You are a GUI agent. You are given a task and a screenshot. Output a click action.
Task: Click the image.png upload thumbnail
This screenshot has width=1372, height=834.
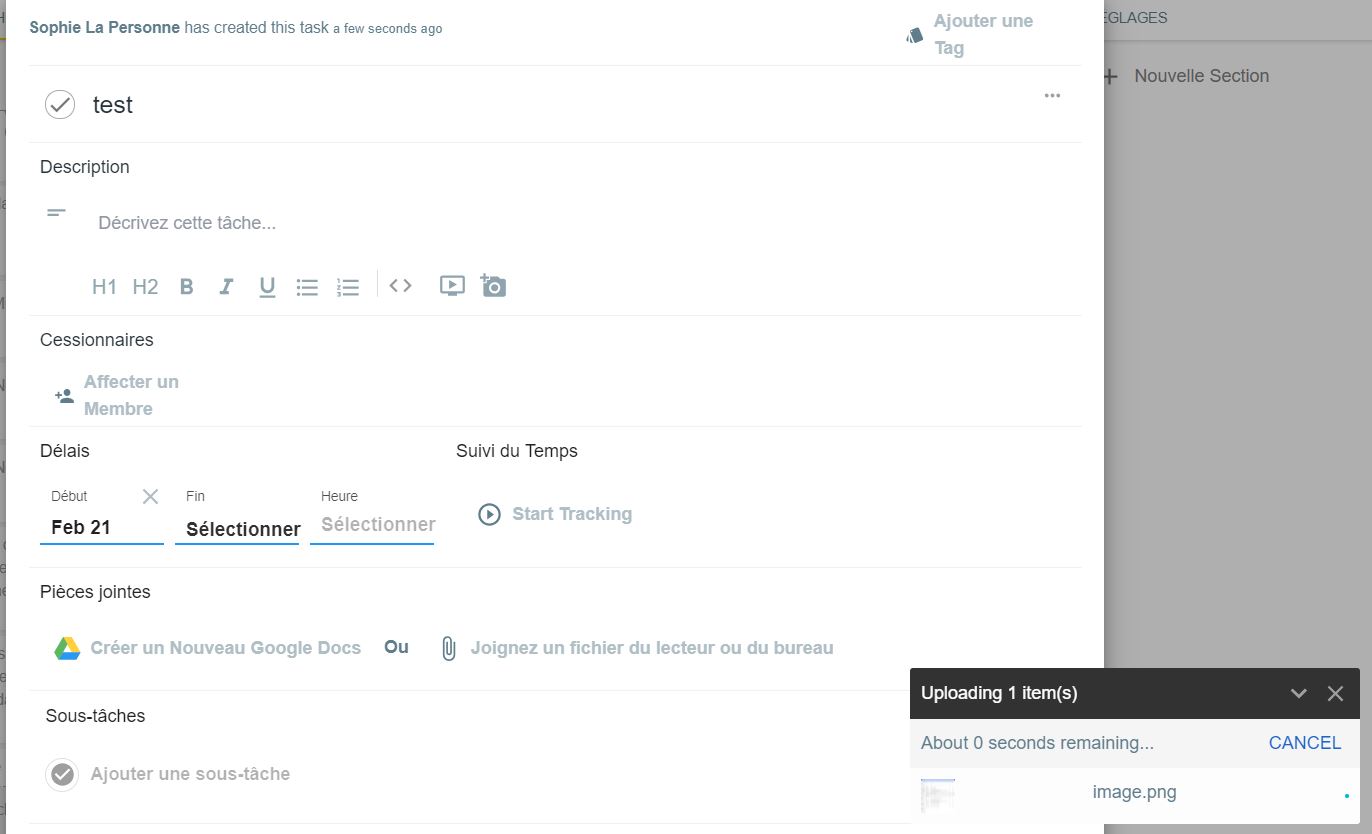click(x=938, y=794)
